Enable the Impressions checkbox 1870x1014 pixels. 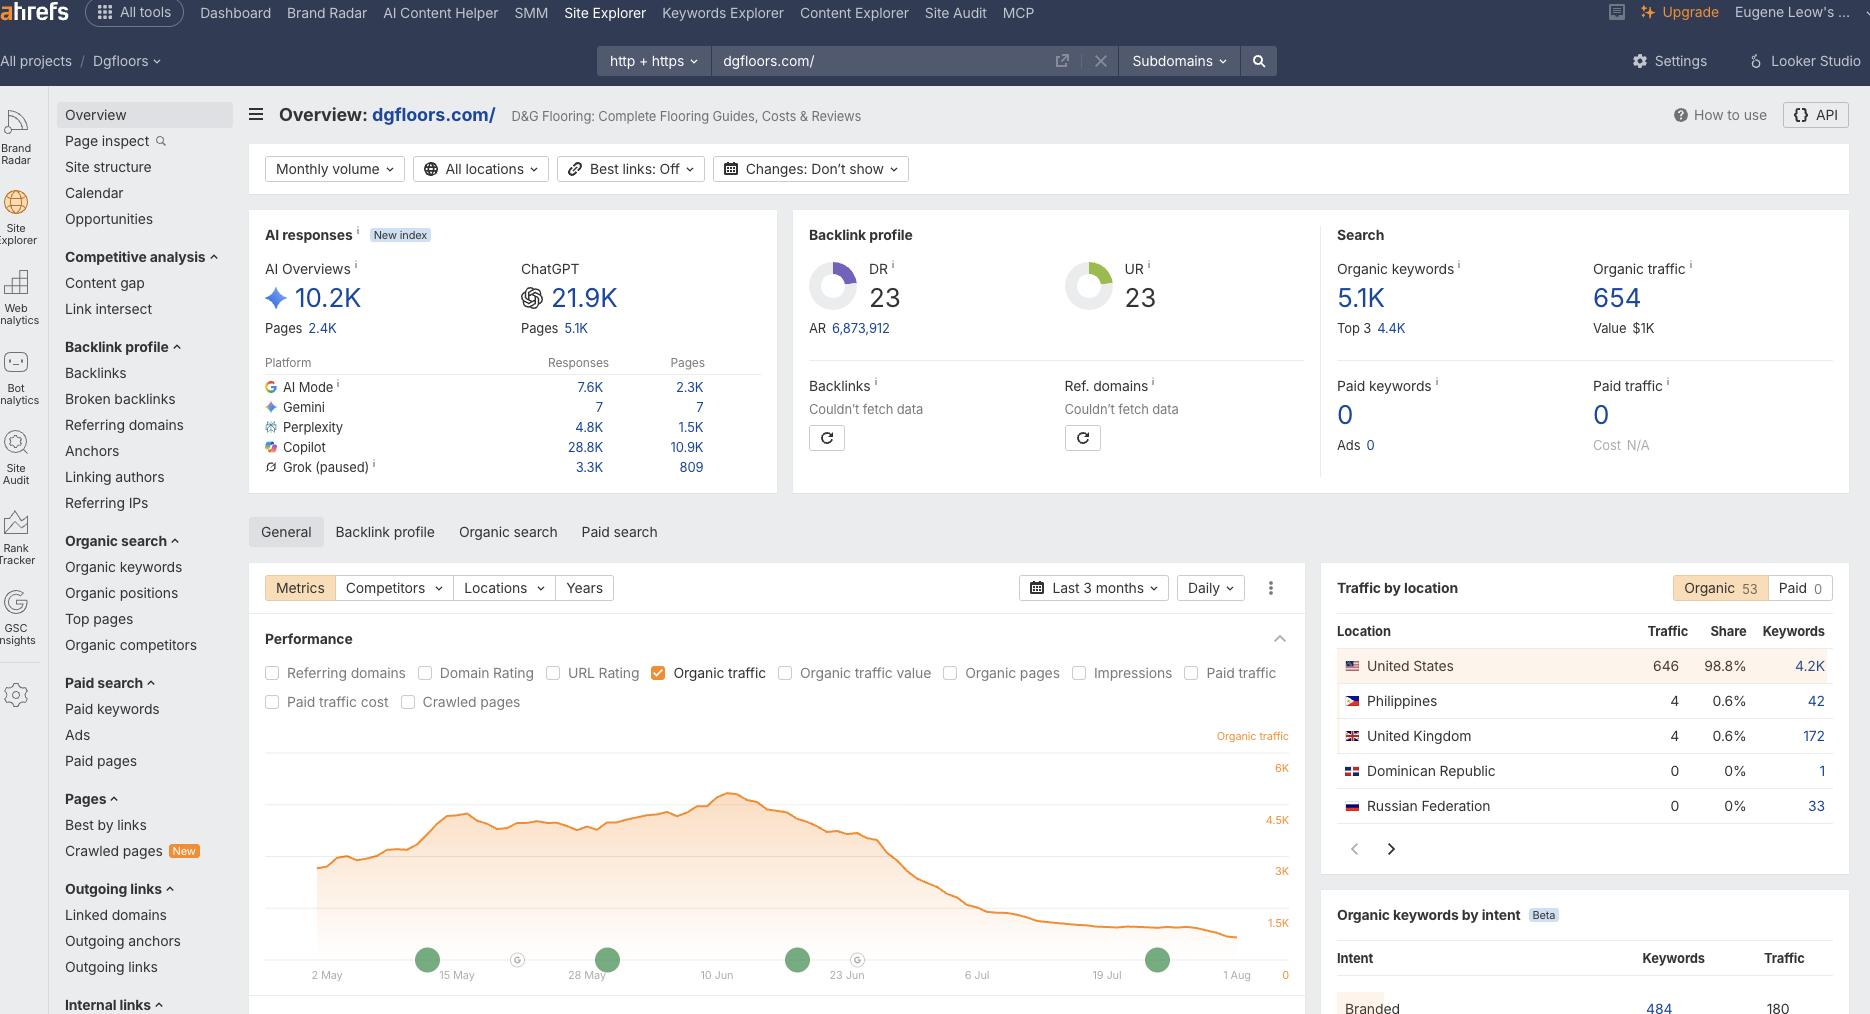pyautogui.click(x=1079, y=673)
